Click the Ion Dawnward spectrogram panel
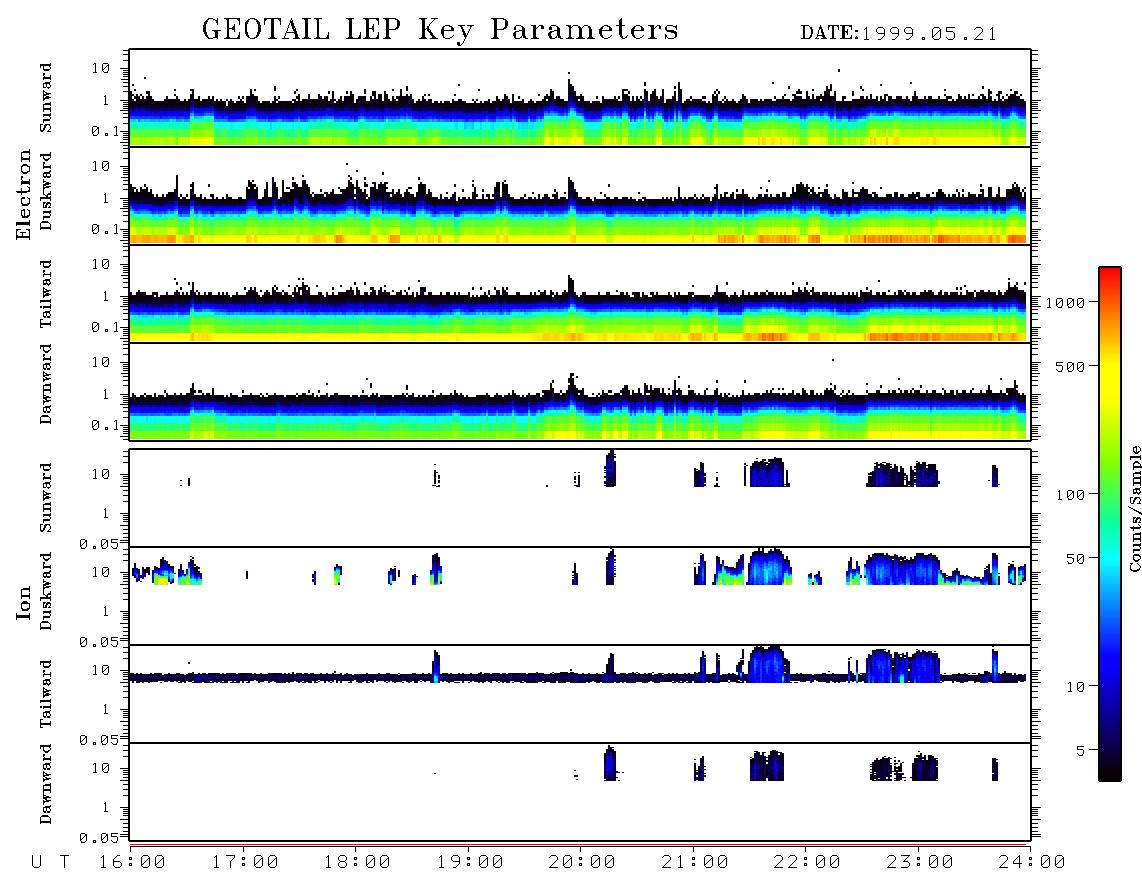This screenshot has height=880, width=1142. pyautogui.click(x=580, y=791)
